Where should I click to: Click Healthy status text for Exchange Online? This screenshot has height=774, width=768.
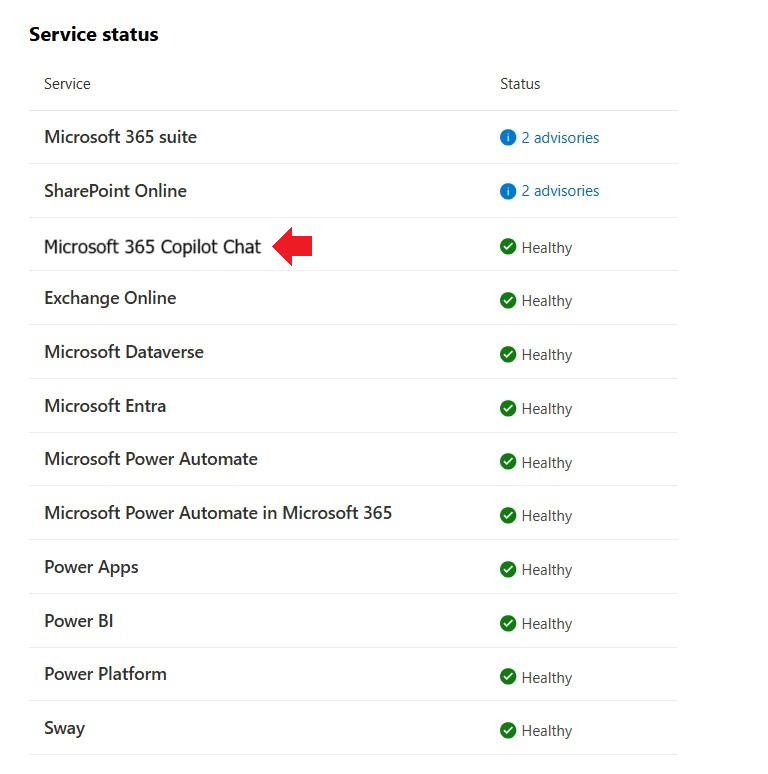click(547, 301)
